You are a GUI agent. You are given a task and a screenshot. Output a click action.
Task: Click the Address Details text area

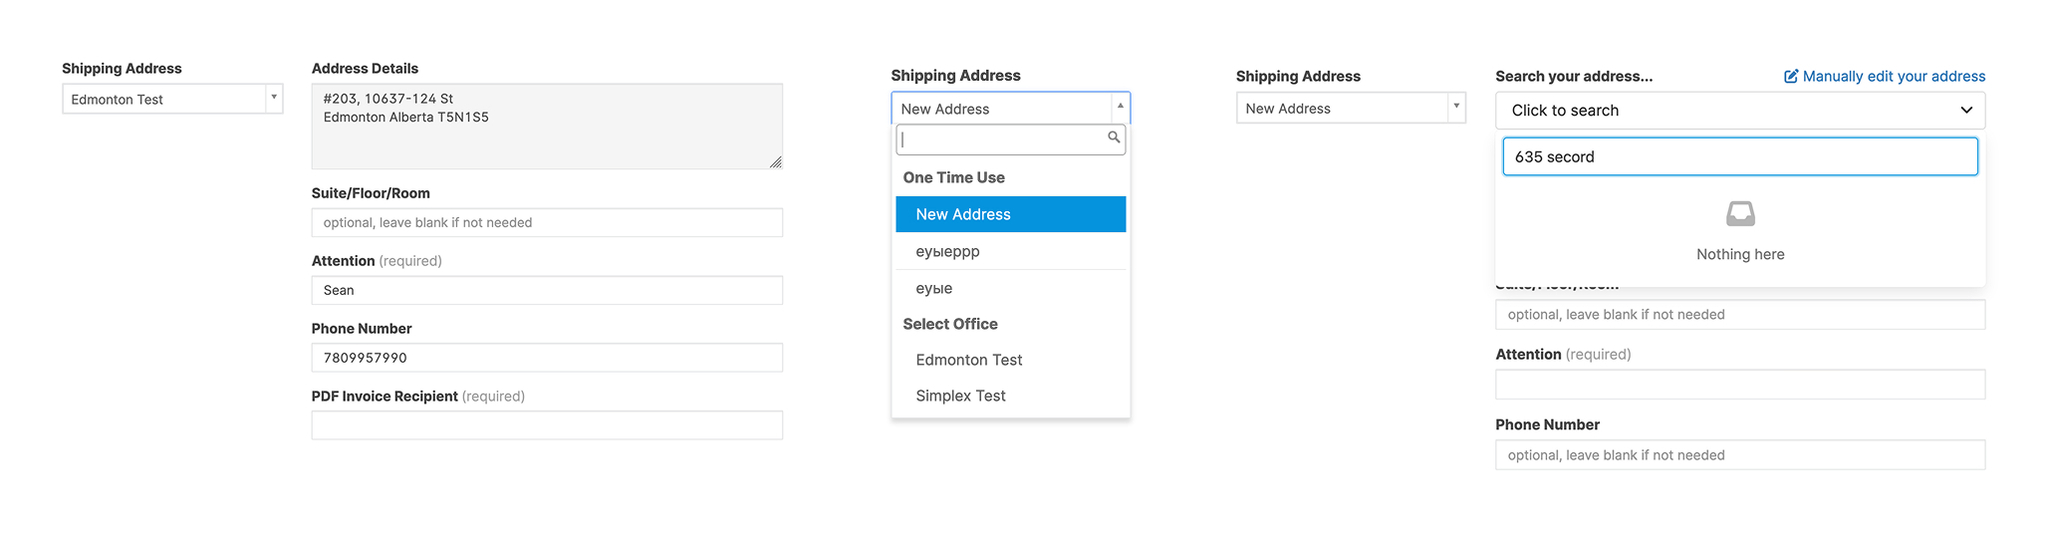click(x=546, y=126)
